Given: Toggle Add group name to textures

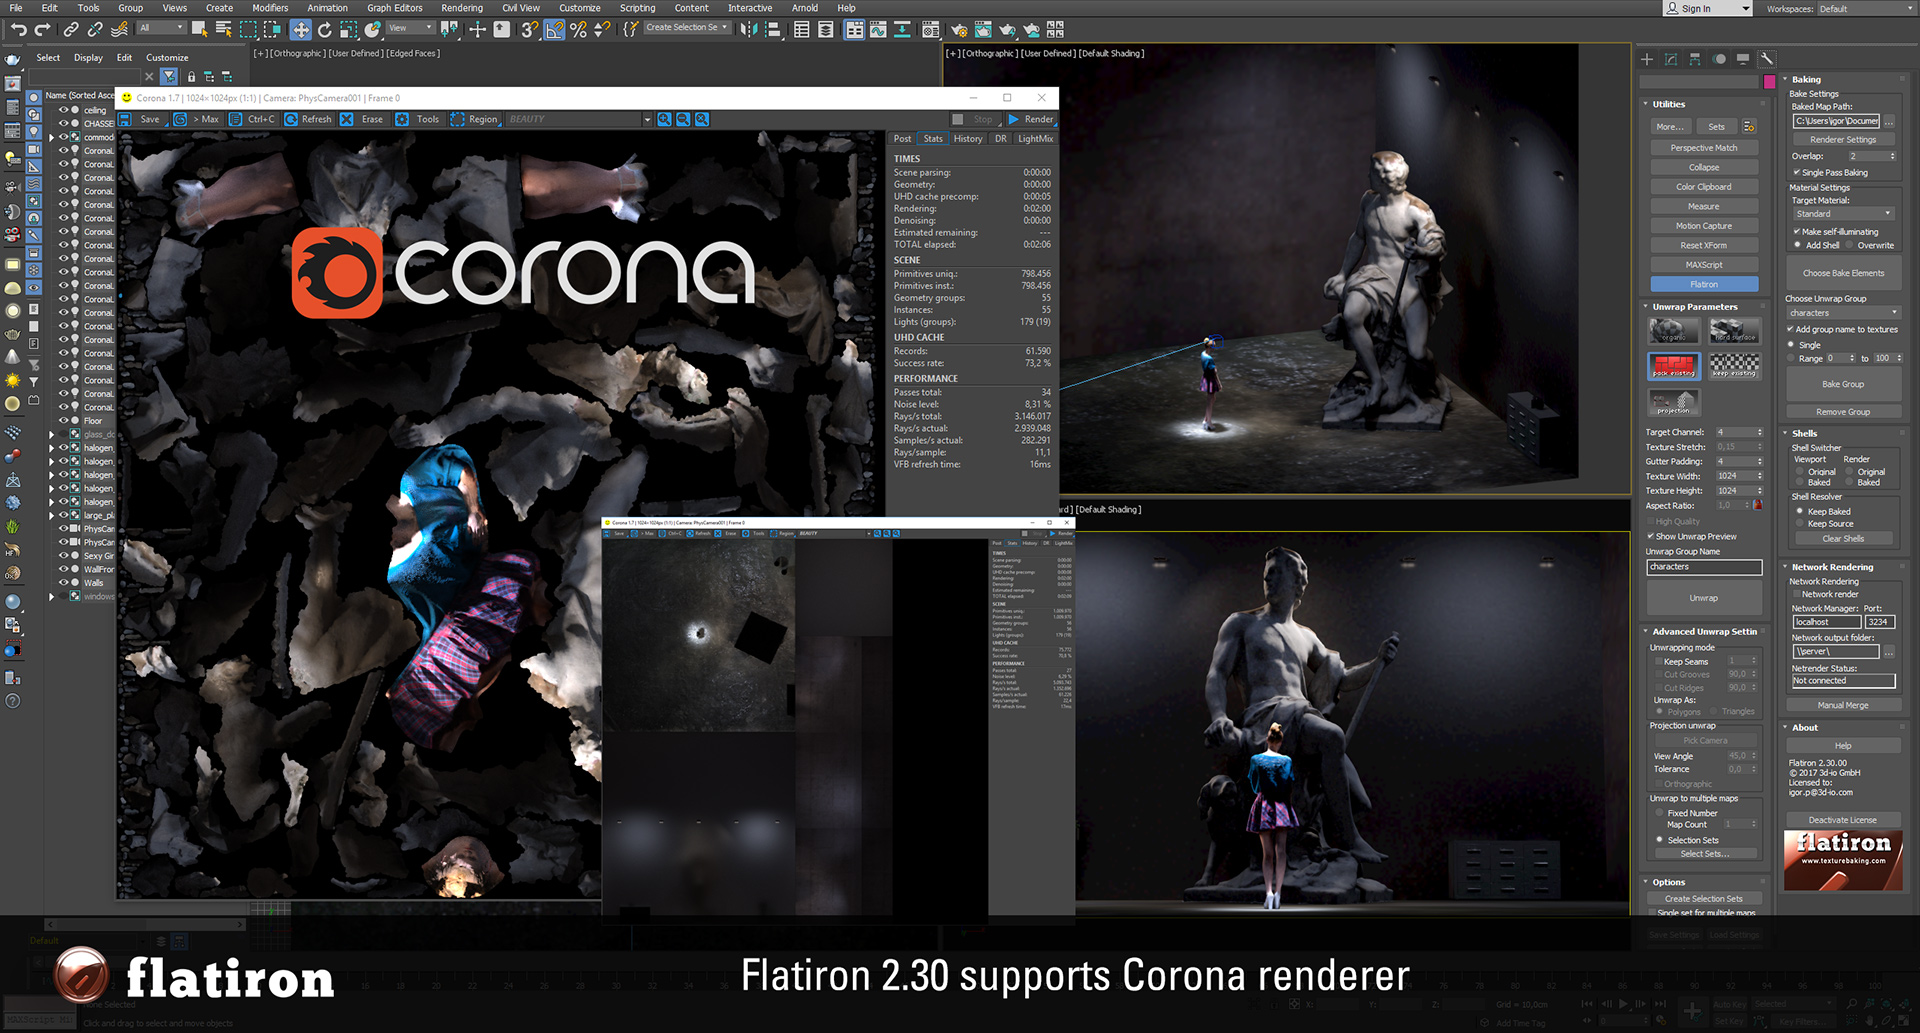Looking at the screenshot, I should coord(1790,329).
